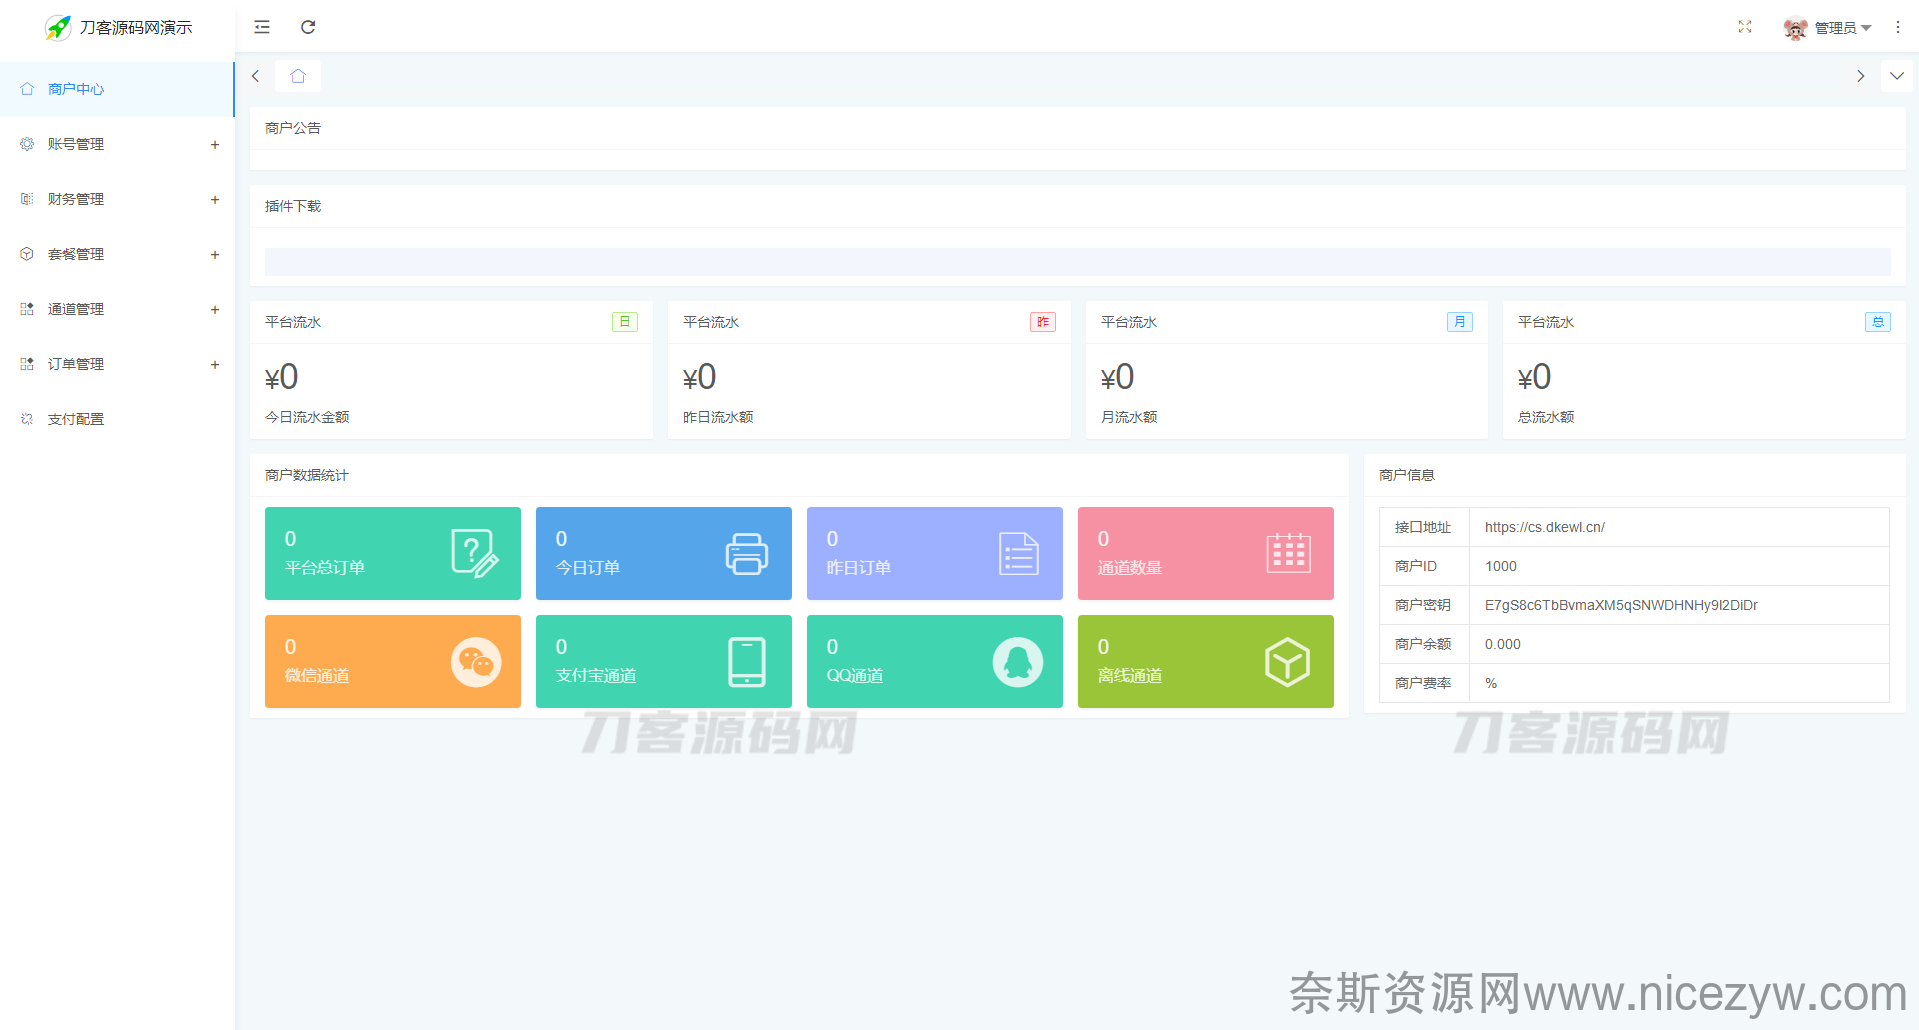The width and height of the screenshot is (1919, 1030).
Task: Click the 今日流水金额 label
Action: (307, 417)
